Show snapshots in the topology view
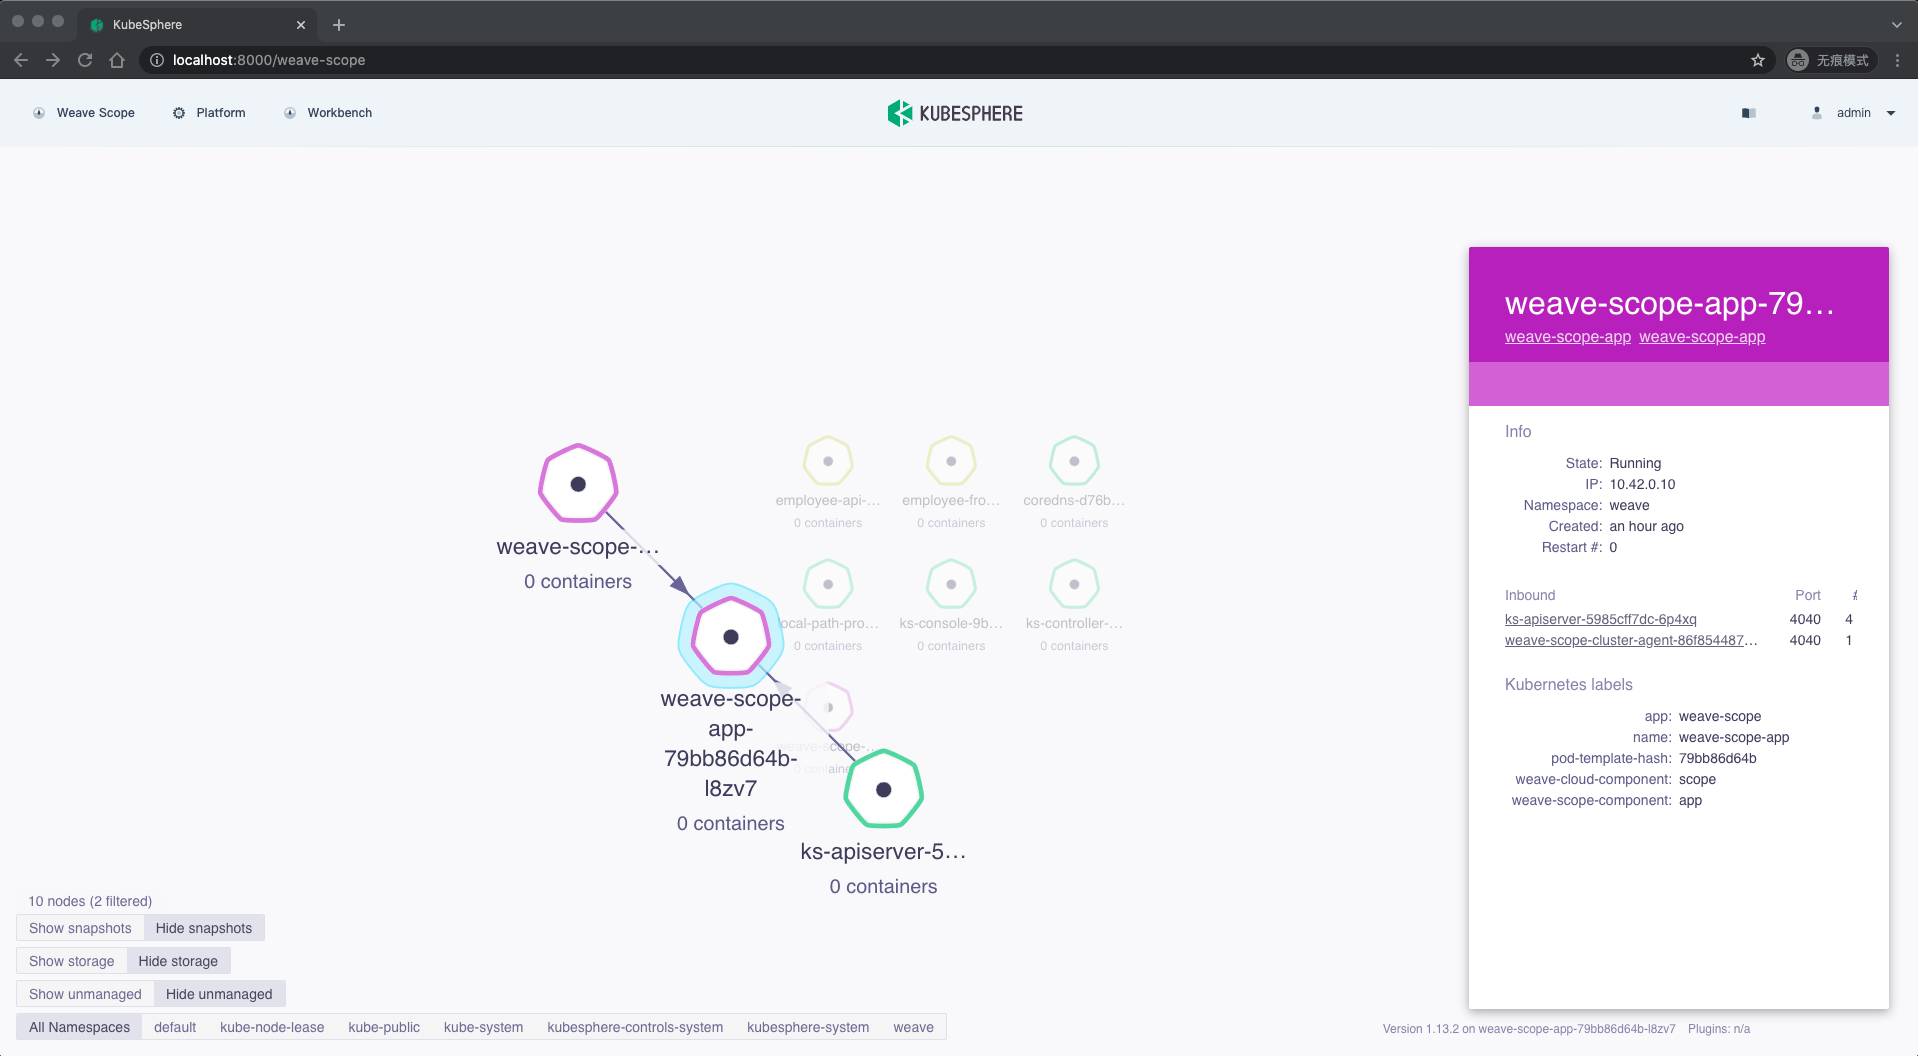The width and height of the screenshot is (1918, 1056). click(79, 928)
